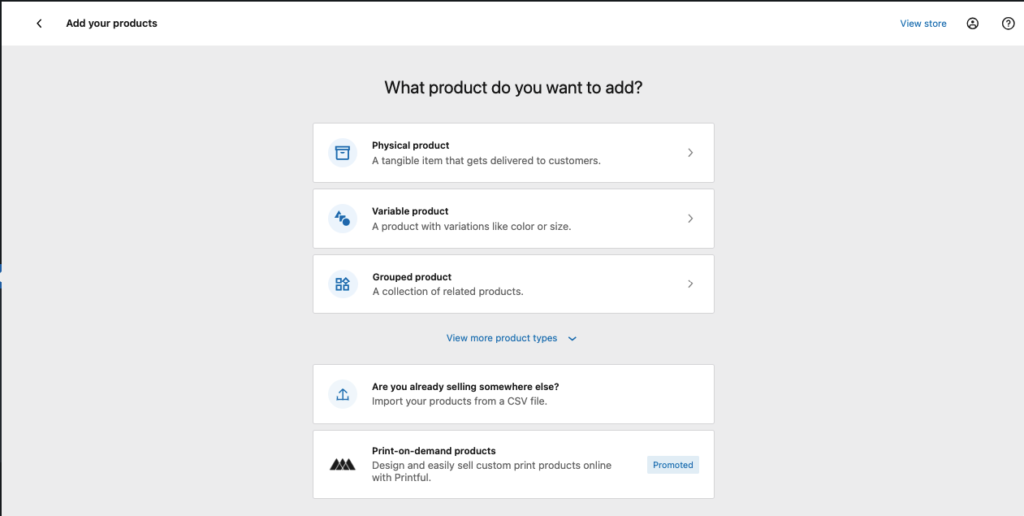
Task: Expand the View more product types chevron
Action: (x=572, y=339)
